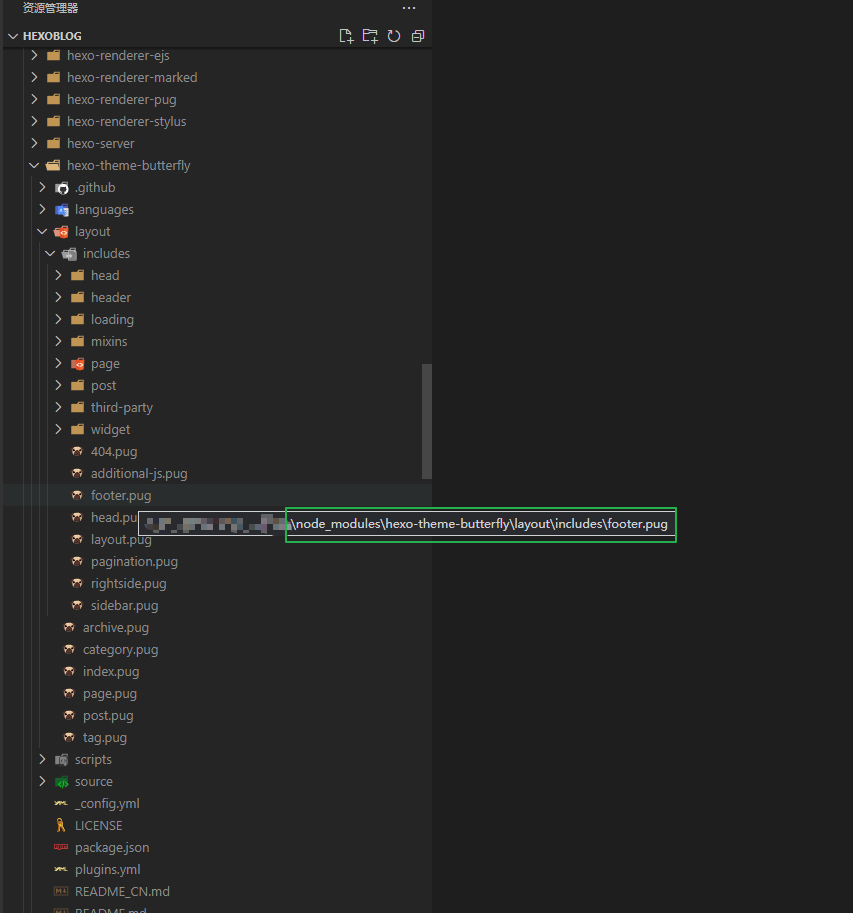Open the _config.yml file
853x913 pixels.
coord(107,804)
